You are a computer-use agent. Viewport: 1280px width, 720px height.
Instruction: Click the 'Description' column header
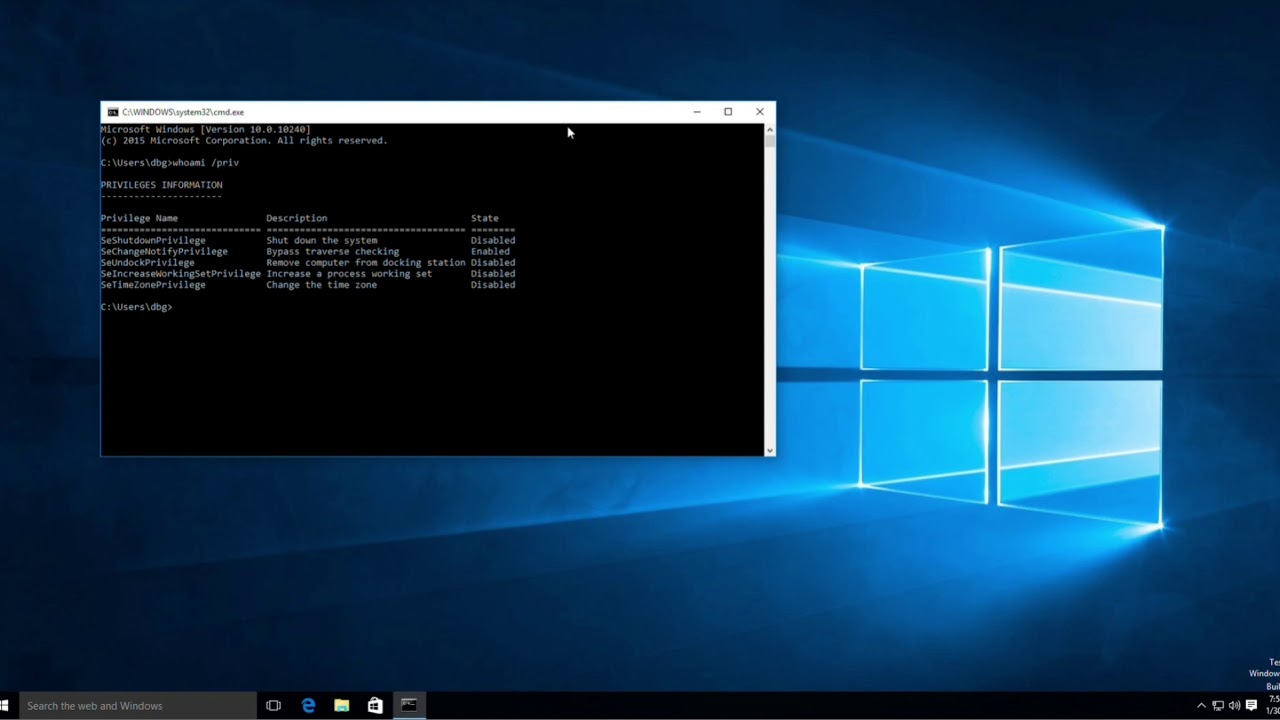pos(297,218)
